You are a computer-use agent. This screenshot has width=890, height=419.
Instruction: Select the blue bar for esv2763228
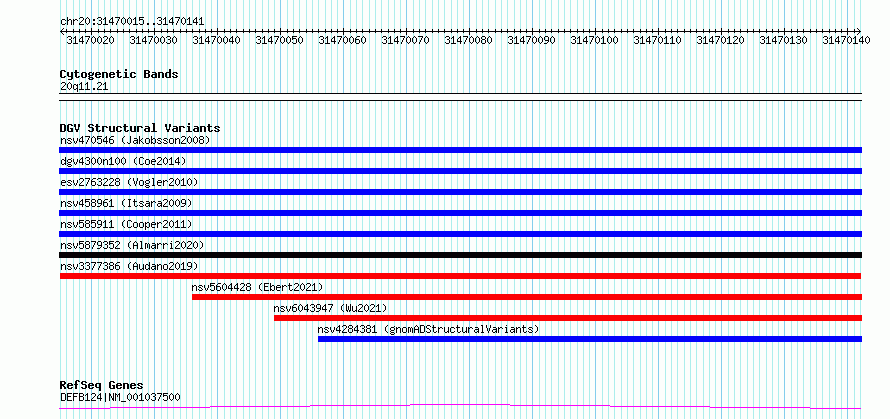click(x=460, y=192)
